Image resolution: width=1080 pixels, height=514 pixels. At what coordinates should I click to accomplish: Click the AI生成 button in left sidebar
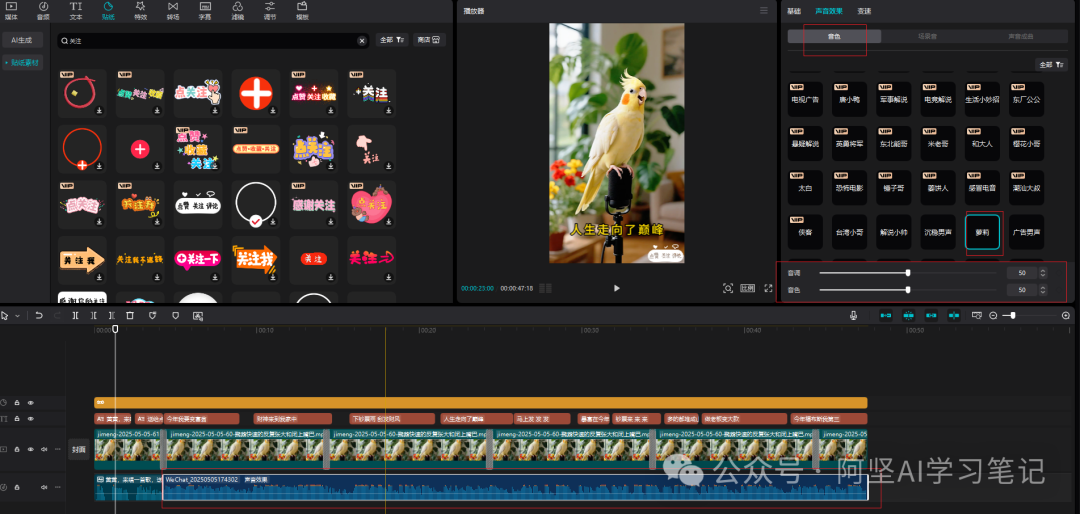[22, 41]
